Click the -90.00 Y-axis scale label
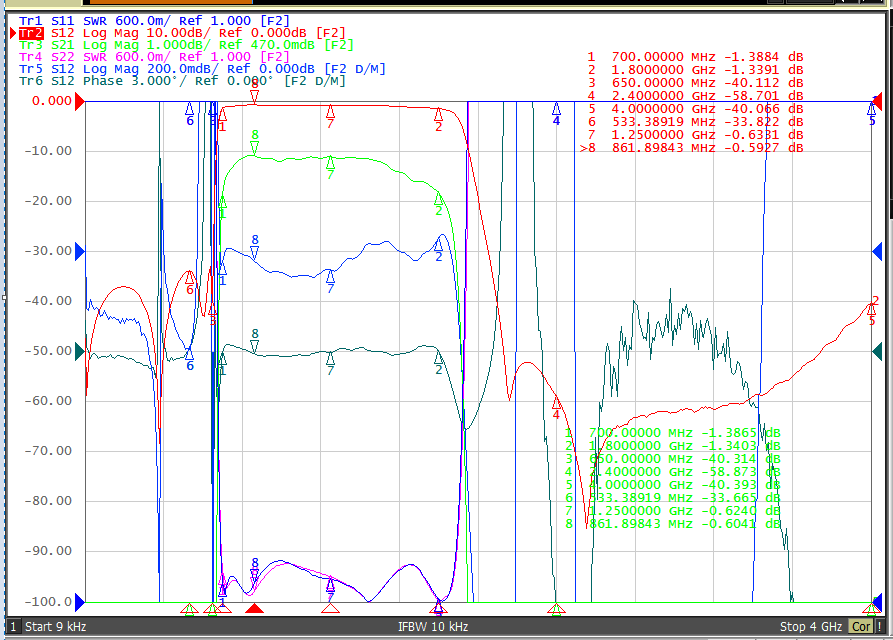 (x=48, y=551)
